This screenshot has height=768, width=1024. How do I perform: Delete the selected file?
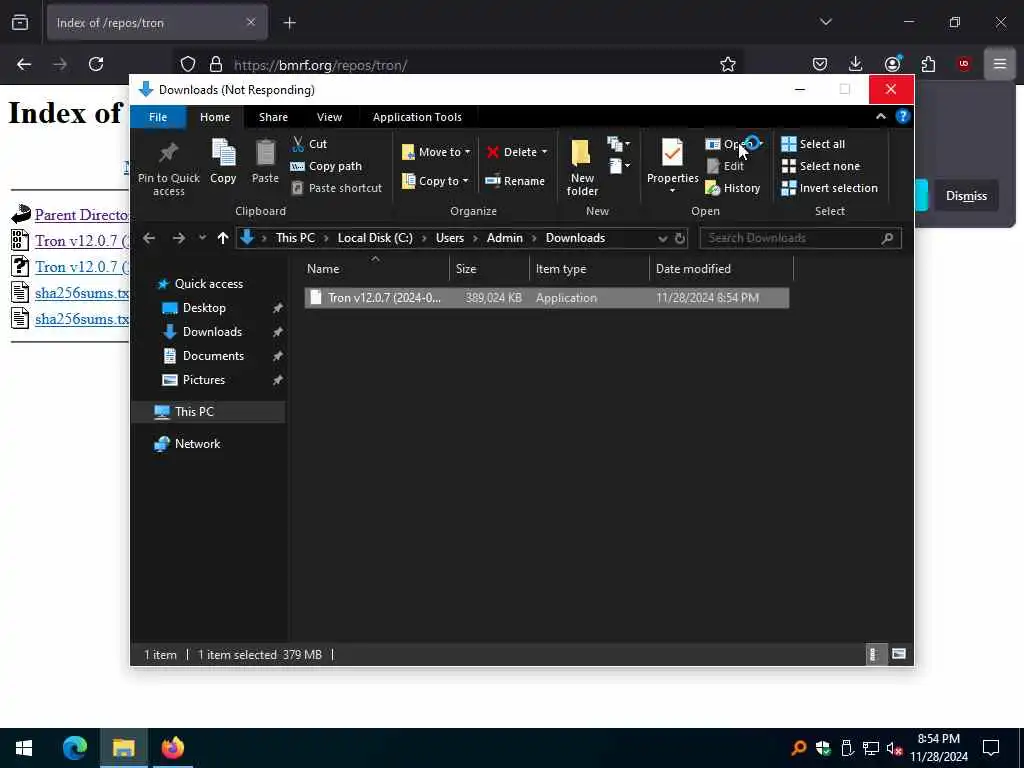(511, 152)
